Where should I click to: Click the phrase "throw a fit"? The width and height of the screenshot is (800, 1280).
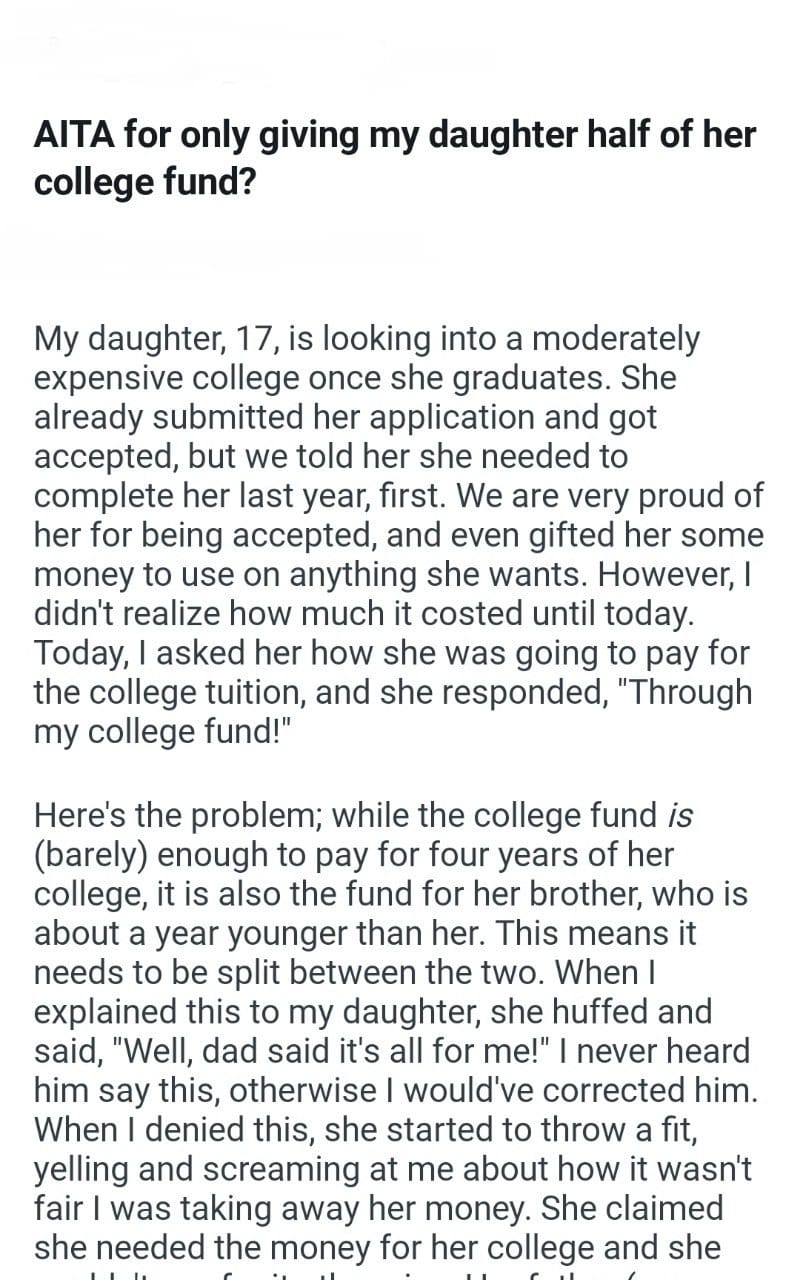tap(613, 1129)
